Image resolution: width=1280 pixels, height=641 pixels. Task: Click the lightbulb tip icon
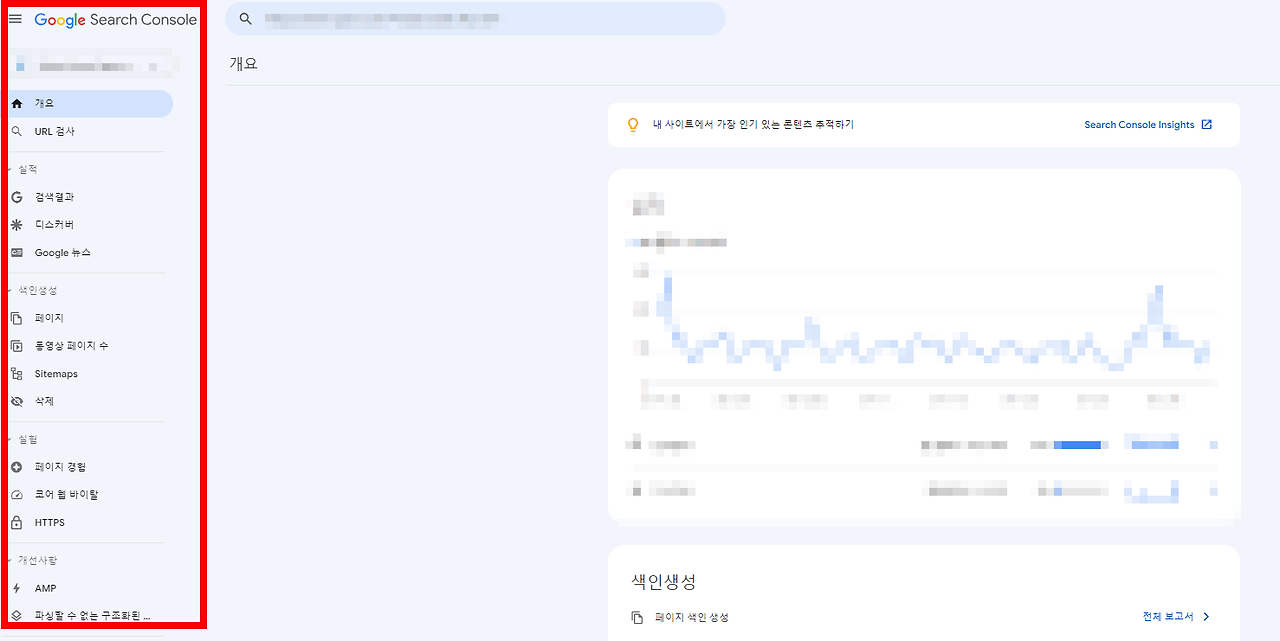632,125
